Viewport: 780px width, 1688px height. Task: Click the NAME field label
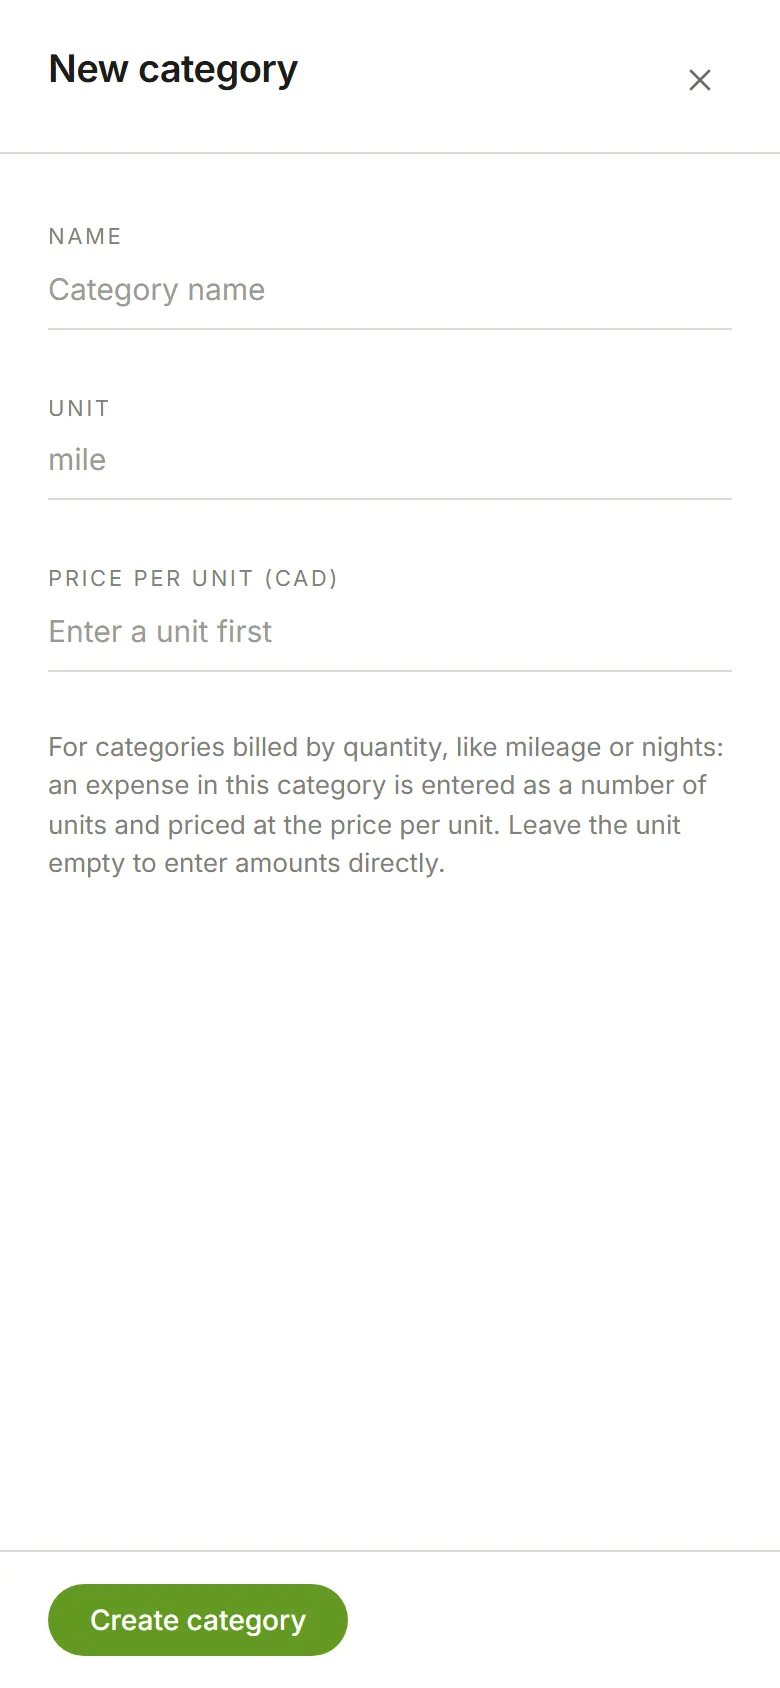(x=85, y=236)
